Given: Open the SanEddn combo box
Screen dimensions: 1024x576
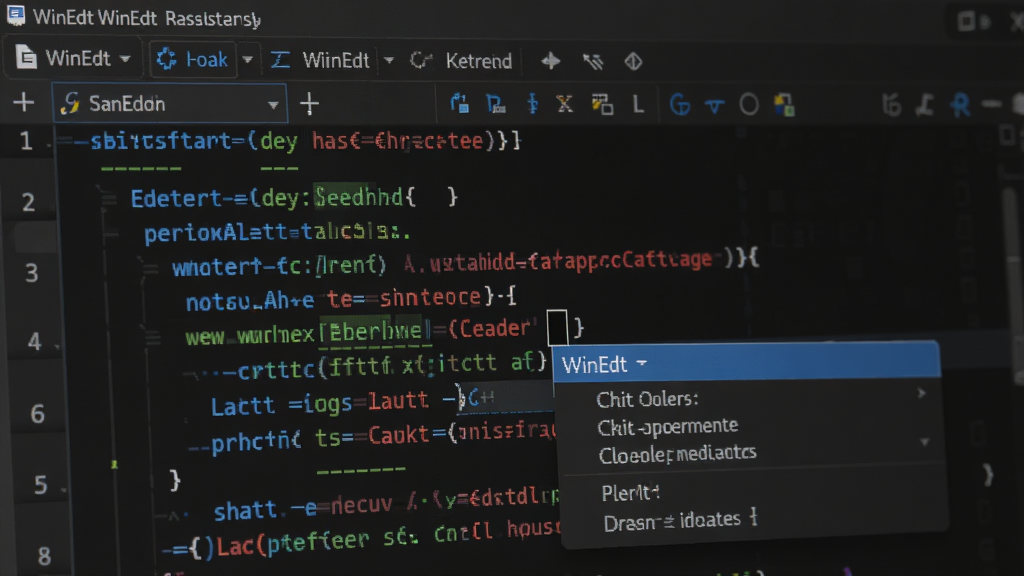Looking at the screenshot, I should click(x=170, y=103).
